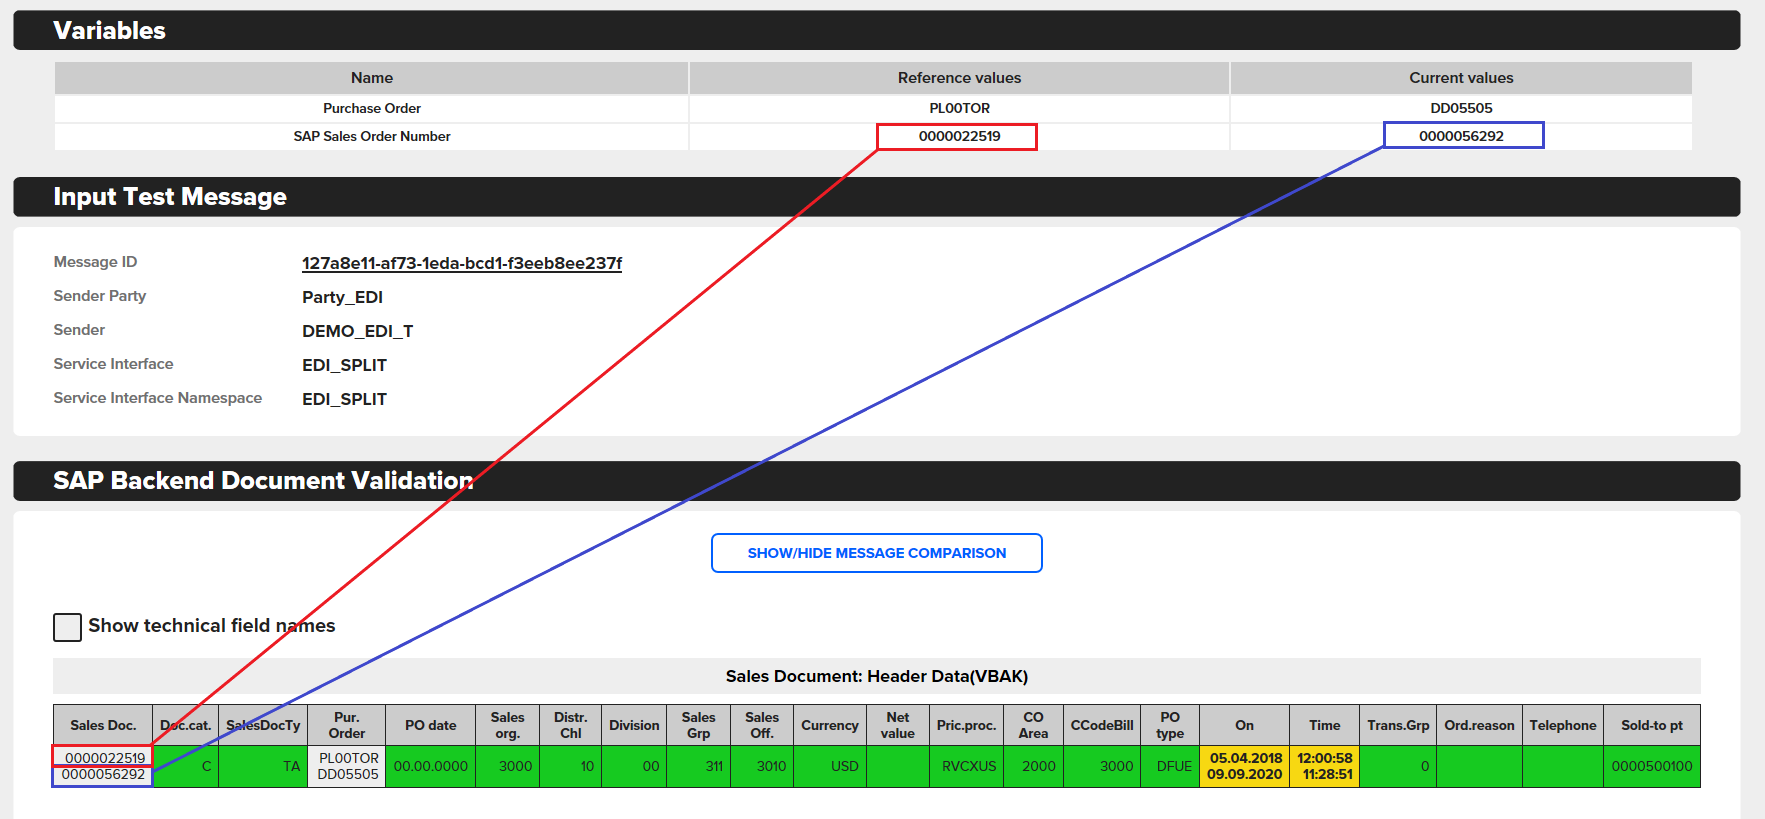This screenshot has width=1765, height=819.
Task: Click the Sales Doc. column header
Action: [103, 725]
